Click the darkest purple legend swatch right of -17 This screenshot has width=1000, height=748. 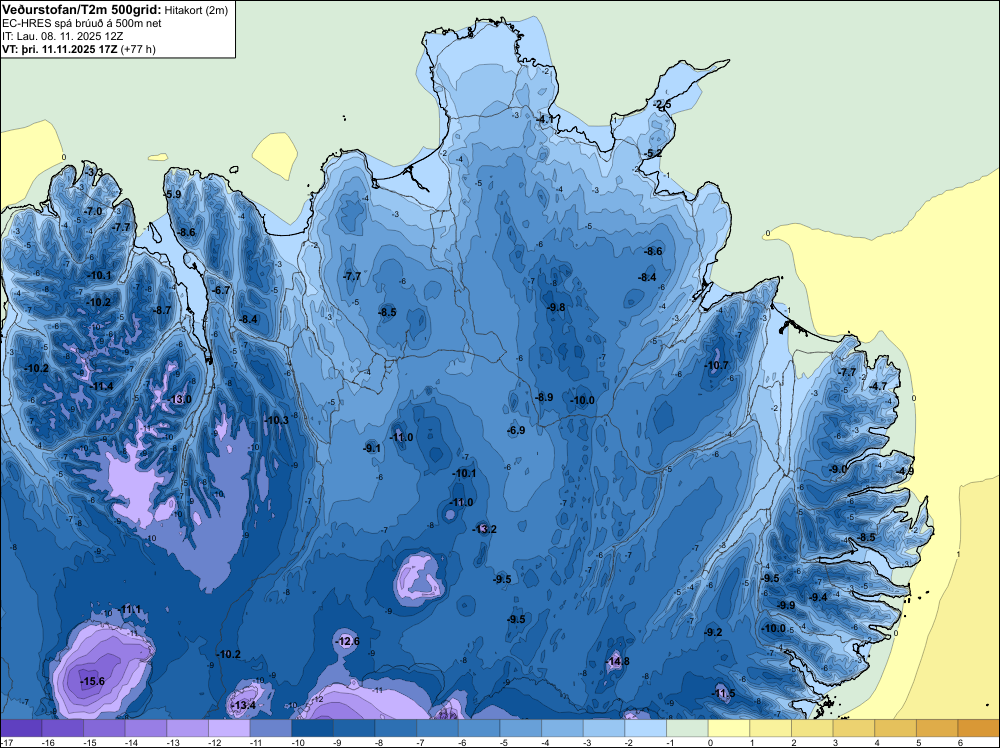(21, 728)
